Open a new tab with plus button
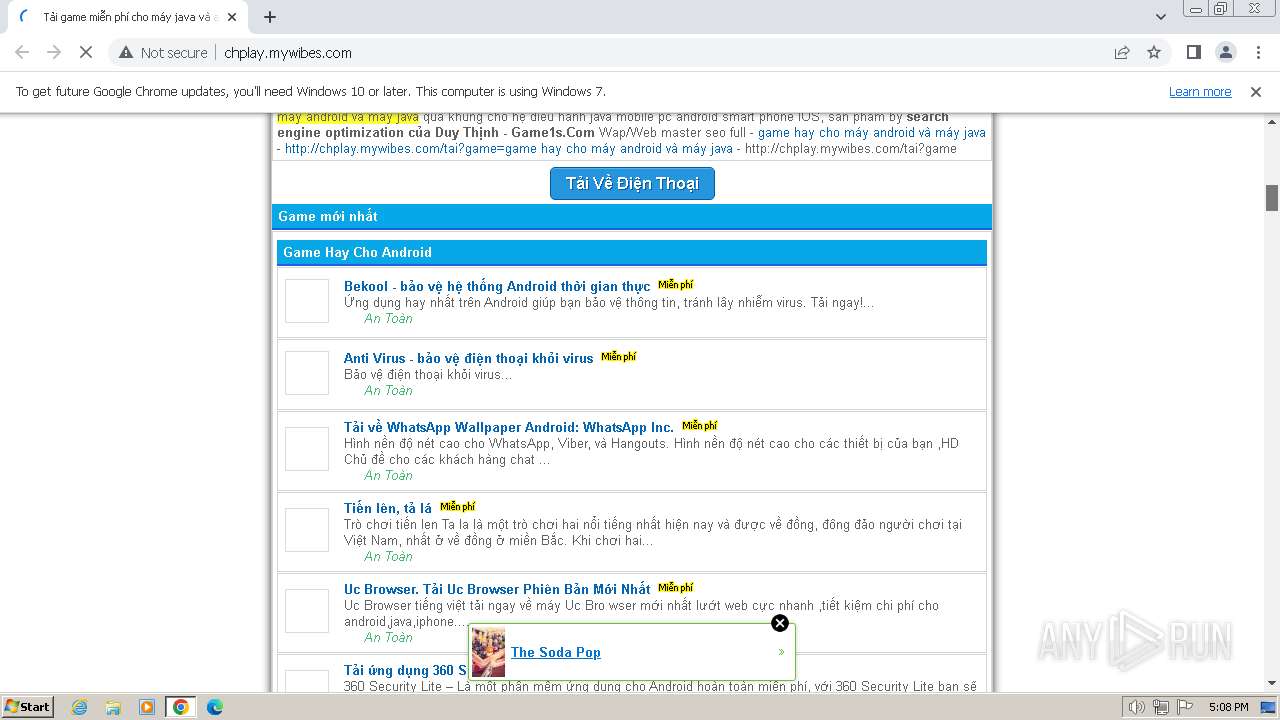Screen dimensions: 1280x720 [x=270, y=17]
